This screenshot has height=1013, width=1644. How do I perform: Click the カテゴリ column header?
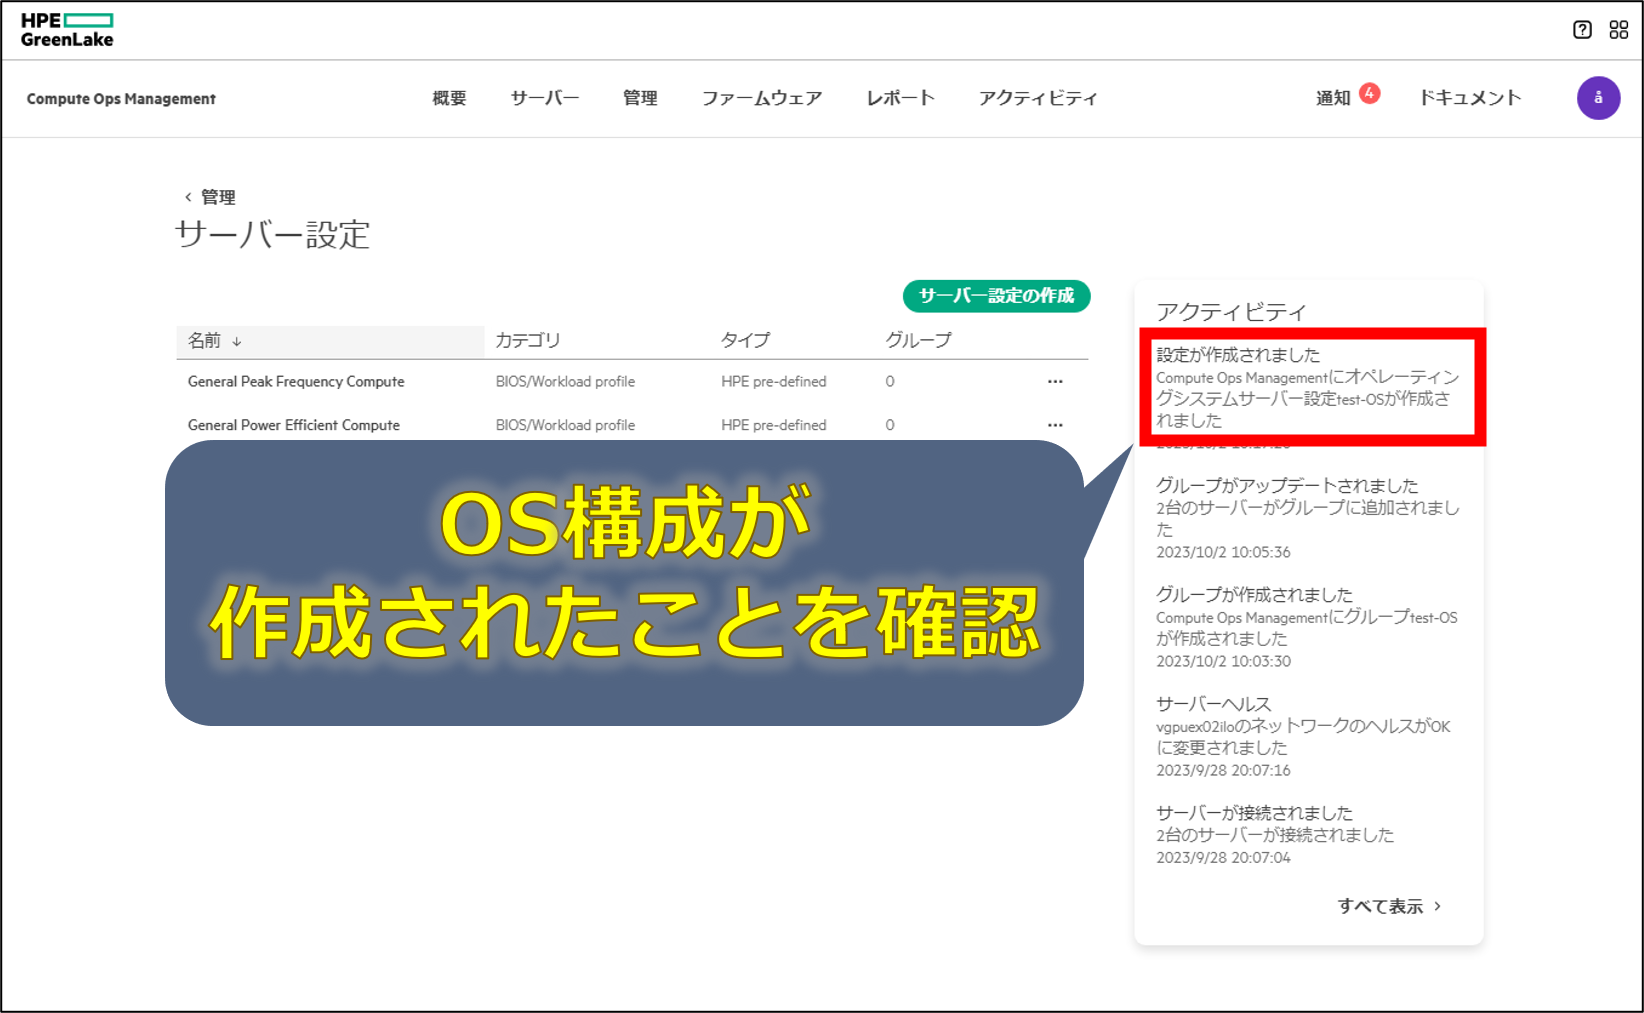[x=528, y=341]
